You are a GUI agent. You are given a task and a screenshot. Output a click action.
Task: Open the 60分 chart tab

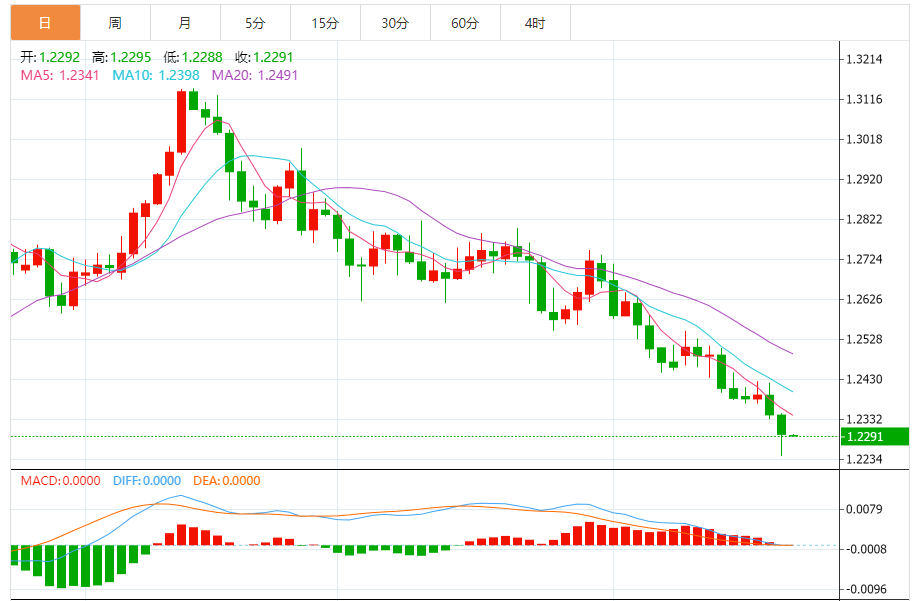click(x=466, y=23)
